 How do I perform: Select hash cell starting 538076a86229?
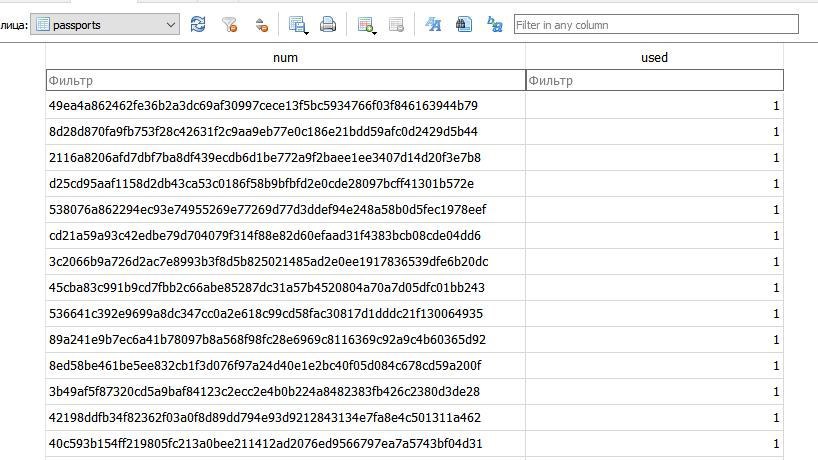(285, 210)
